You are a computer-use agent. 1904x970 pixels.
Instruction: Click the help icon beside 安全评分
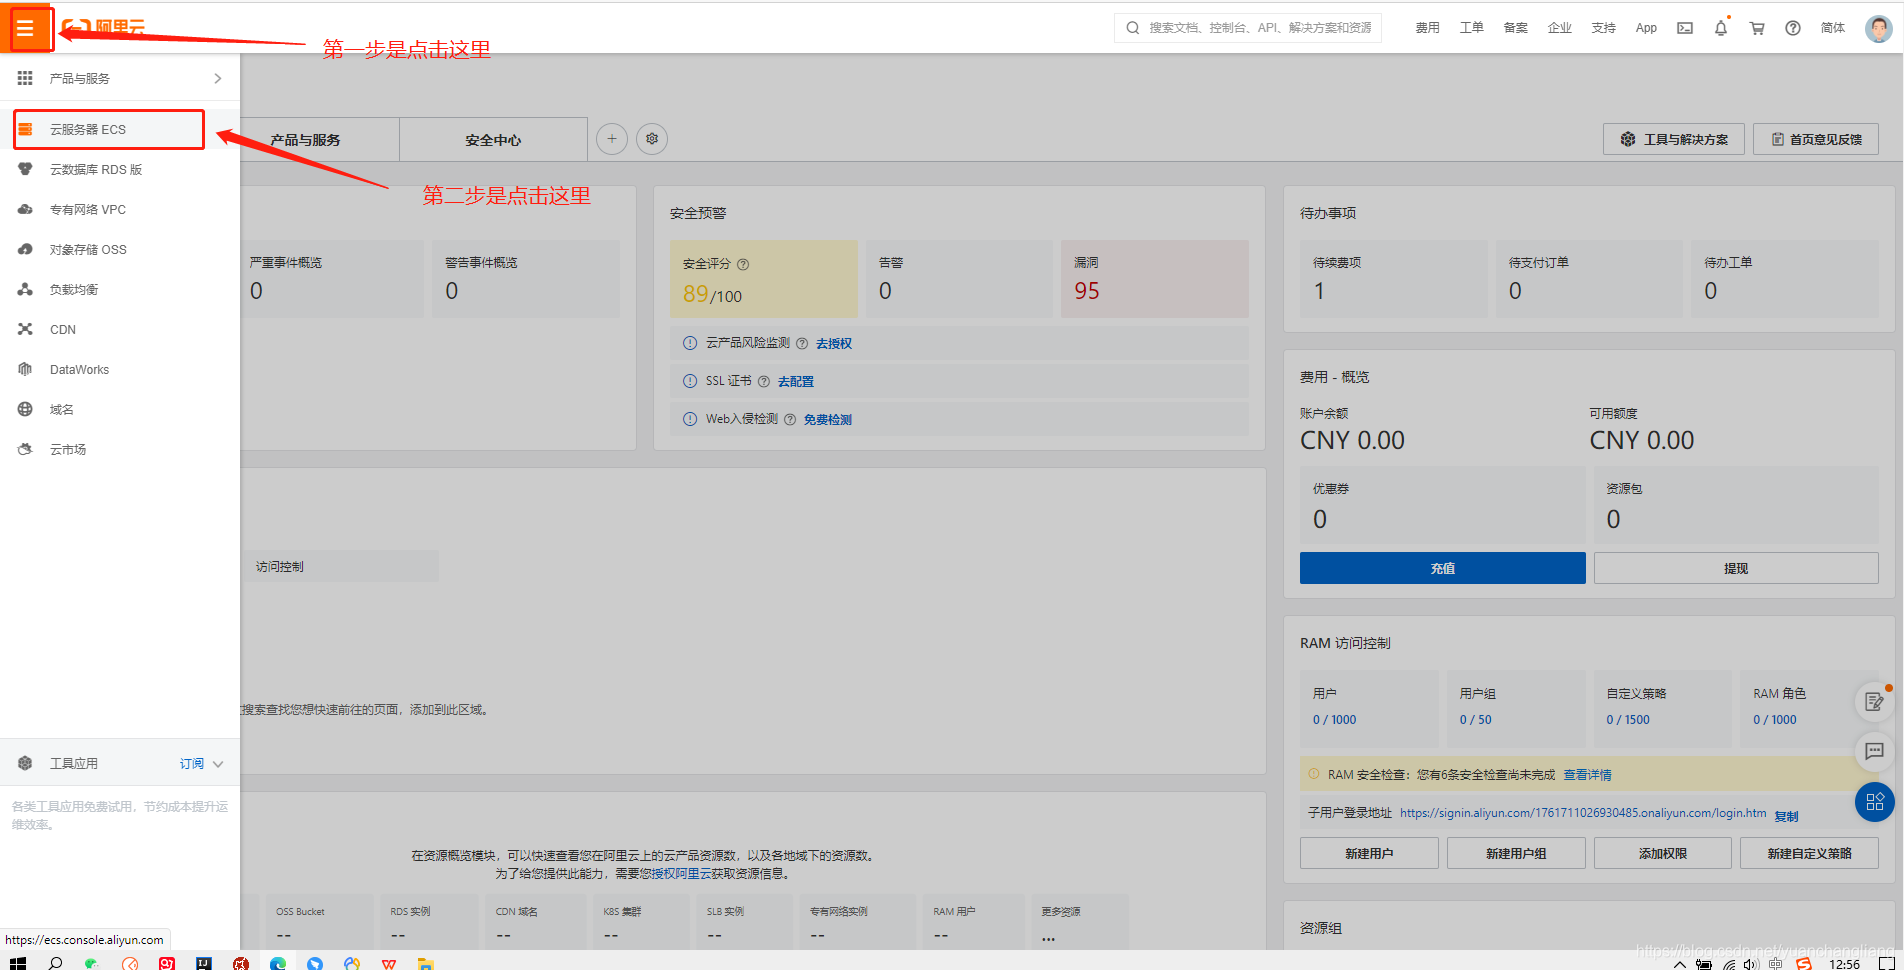pos(743,264)
